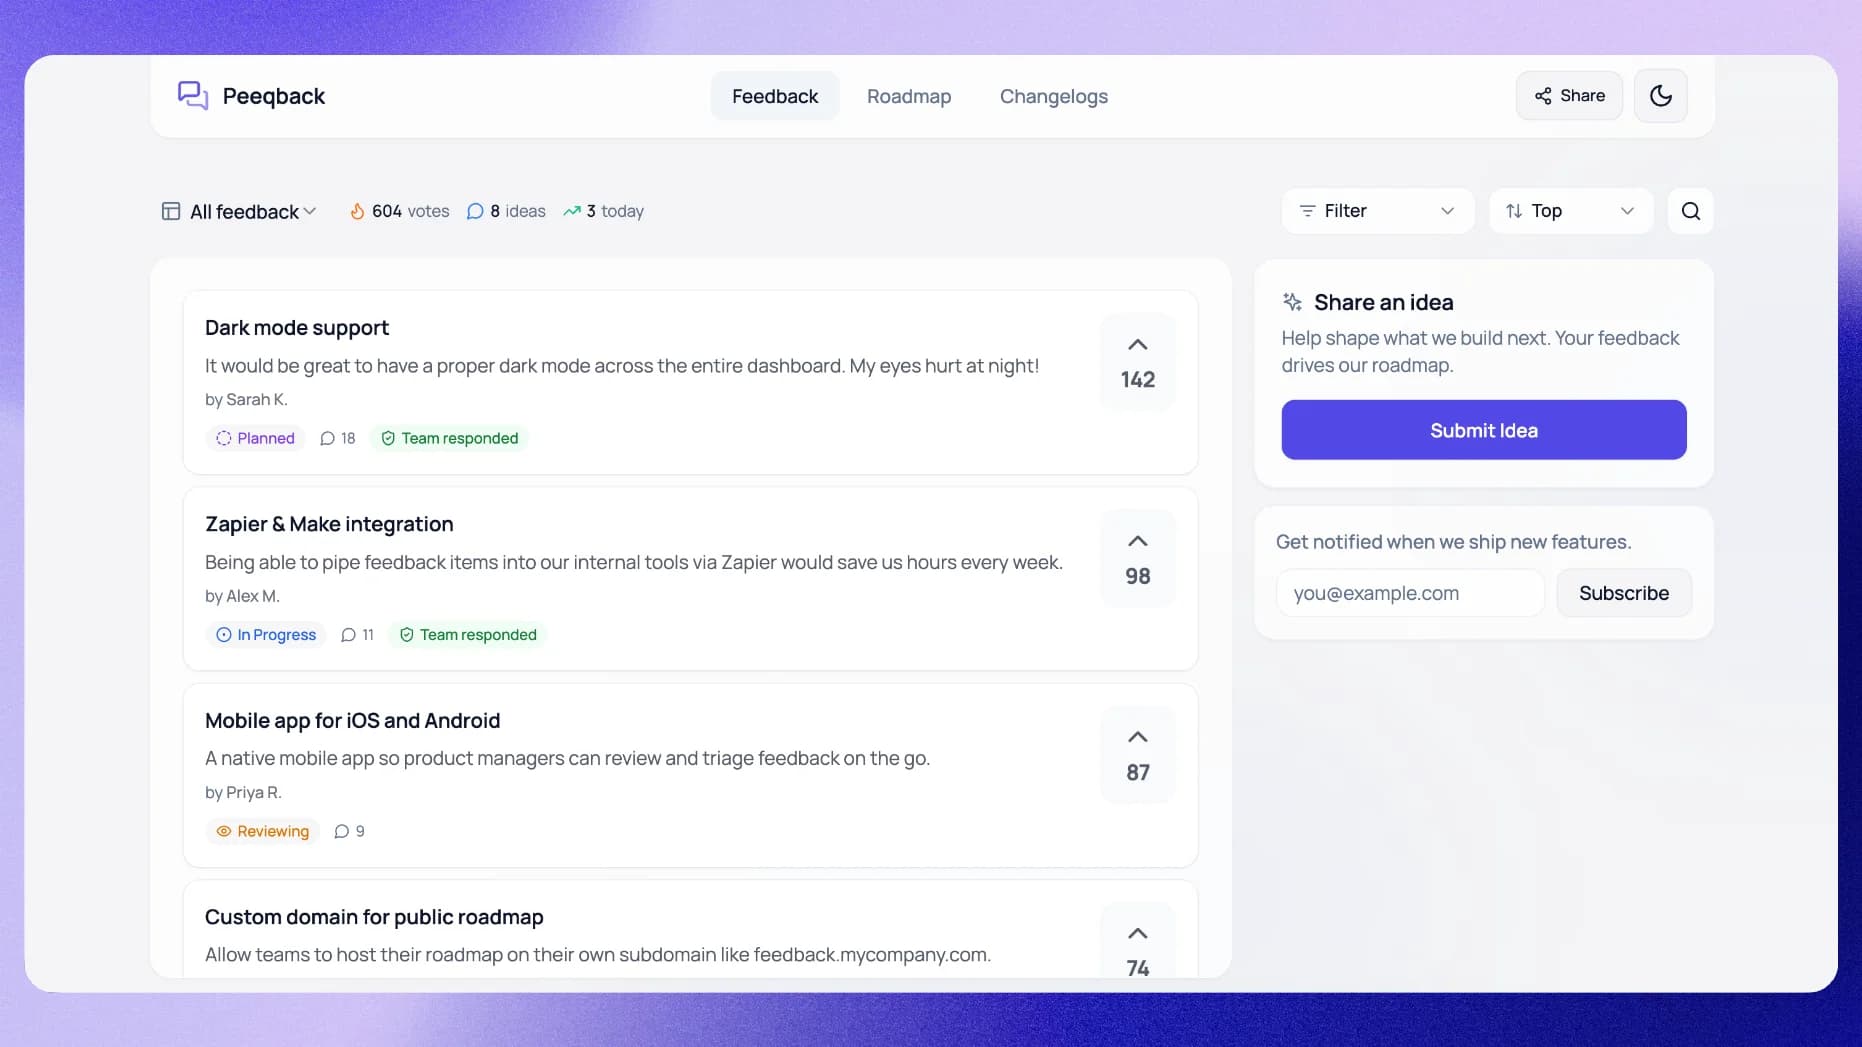Open the Changelogs tab
The width and height of the screenshot is (1862, 1047).
1053,96
